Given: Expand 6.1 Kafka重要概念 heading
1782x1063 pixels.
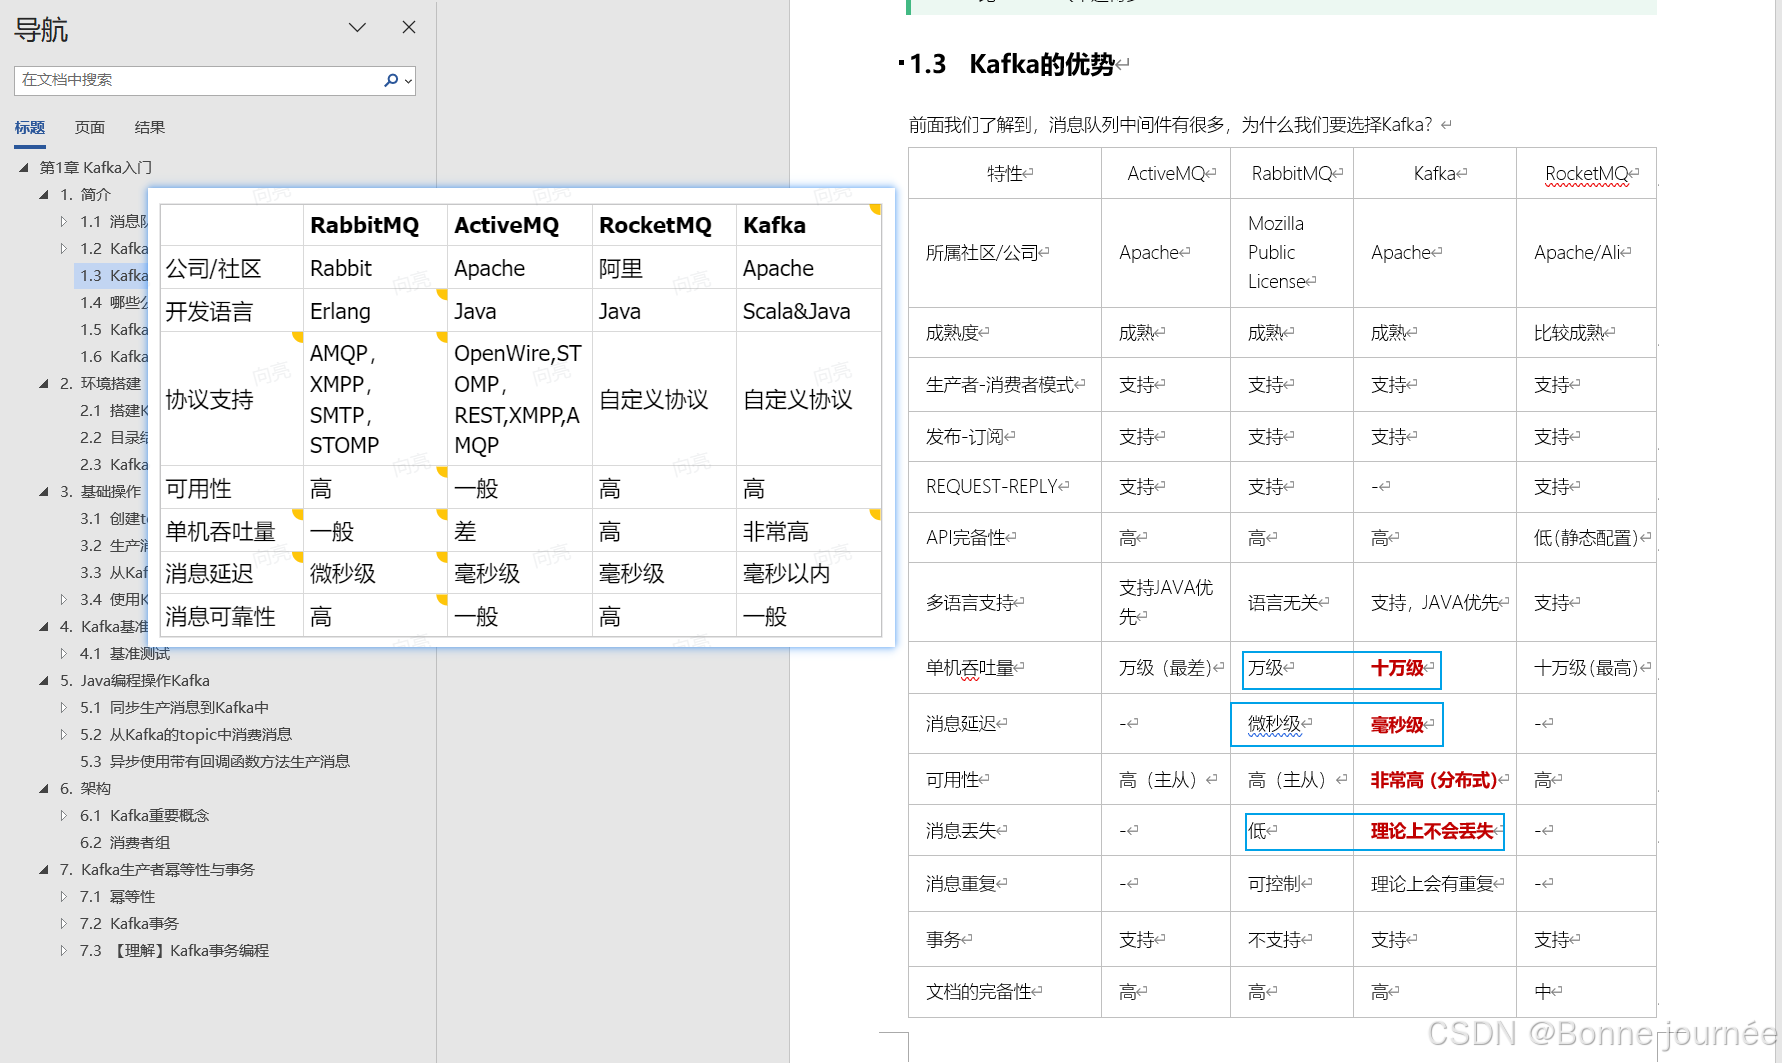Looking at the screenshot, I should [64, 815].
